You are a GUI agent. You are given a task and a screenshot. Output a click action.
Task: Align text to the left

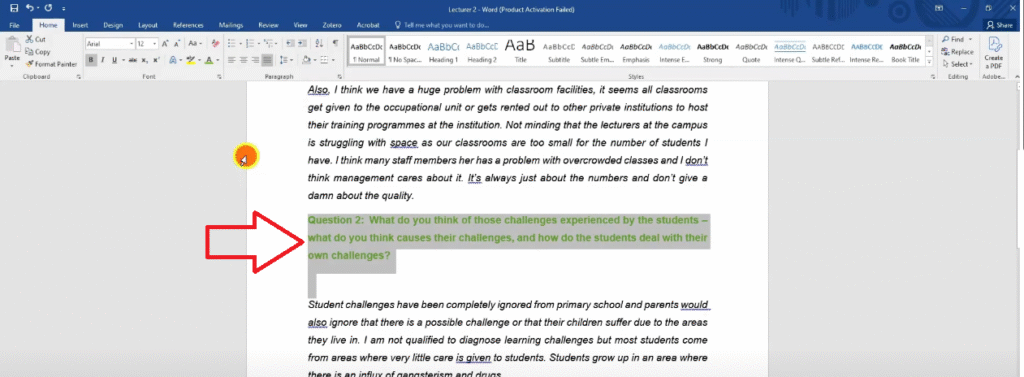point(231,60)
